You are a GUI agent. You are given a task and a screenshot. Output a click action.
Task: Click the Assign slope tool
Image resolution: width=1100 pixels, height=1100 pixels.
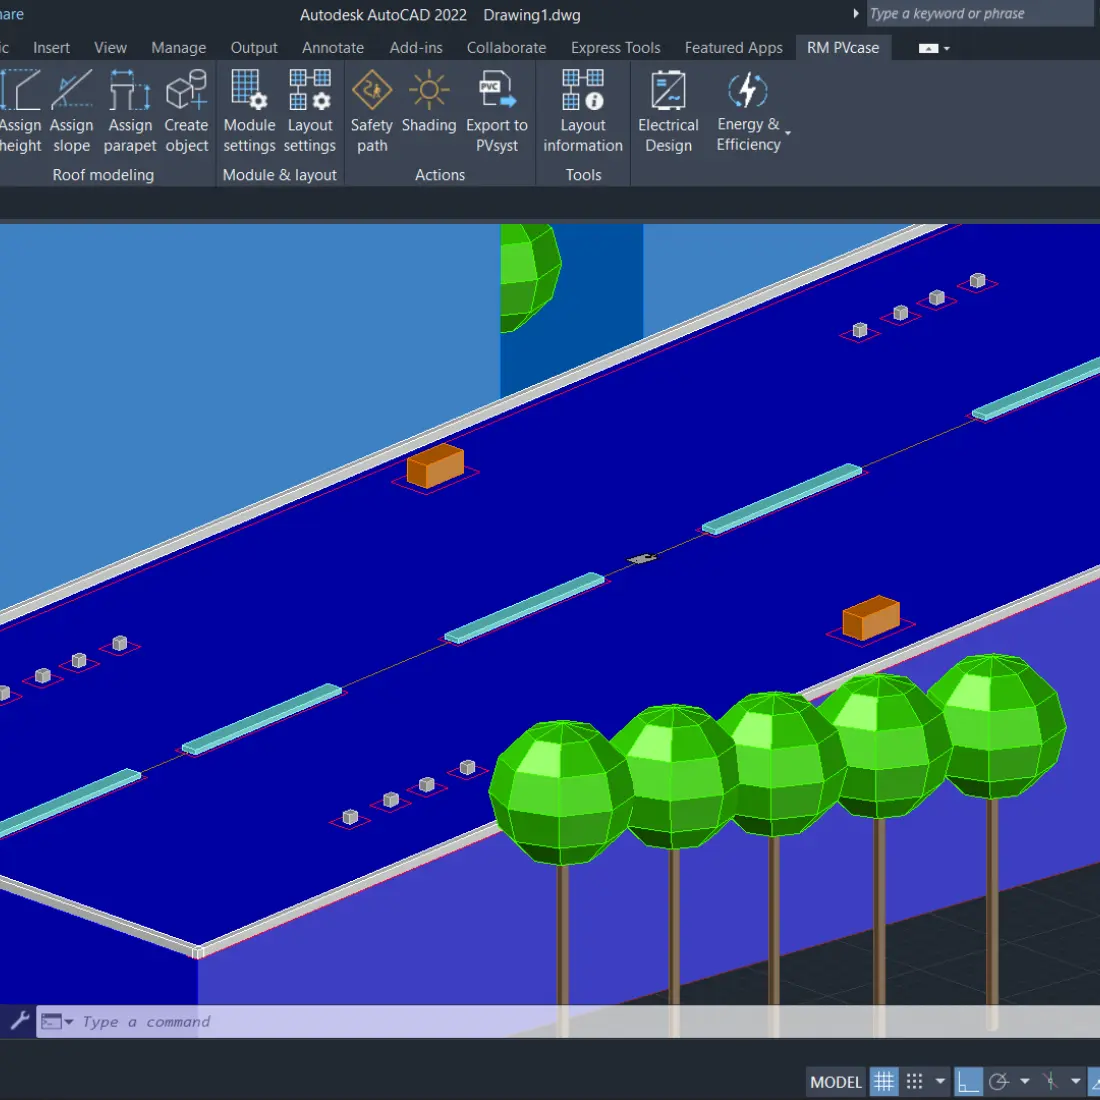pyautogui.click(x=71, y=111)
